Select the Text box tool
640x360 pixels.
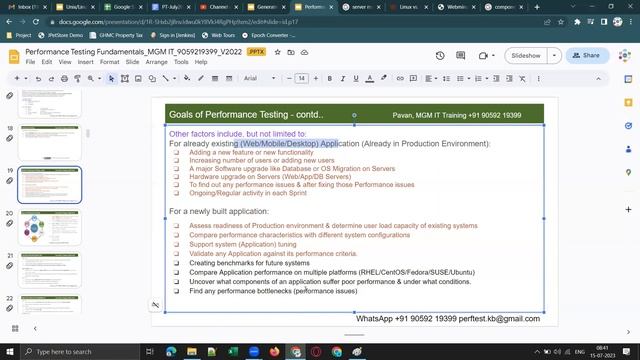[125, 78]
